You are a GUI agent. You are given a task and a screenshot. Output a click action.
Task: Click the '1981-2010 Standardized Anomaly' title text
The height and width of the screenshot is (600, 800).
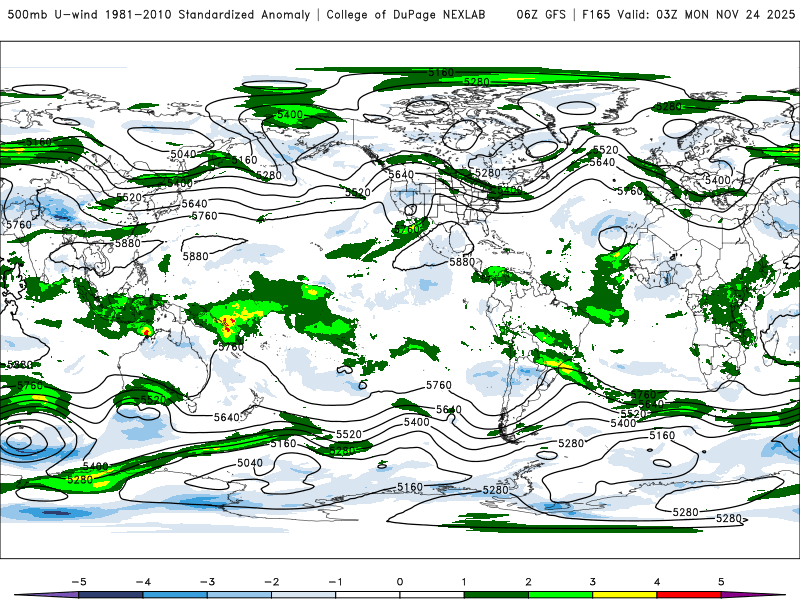207,14
